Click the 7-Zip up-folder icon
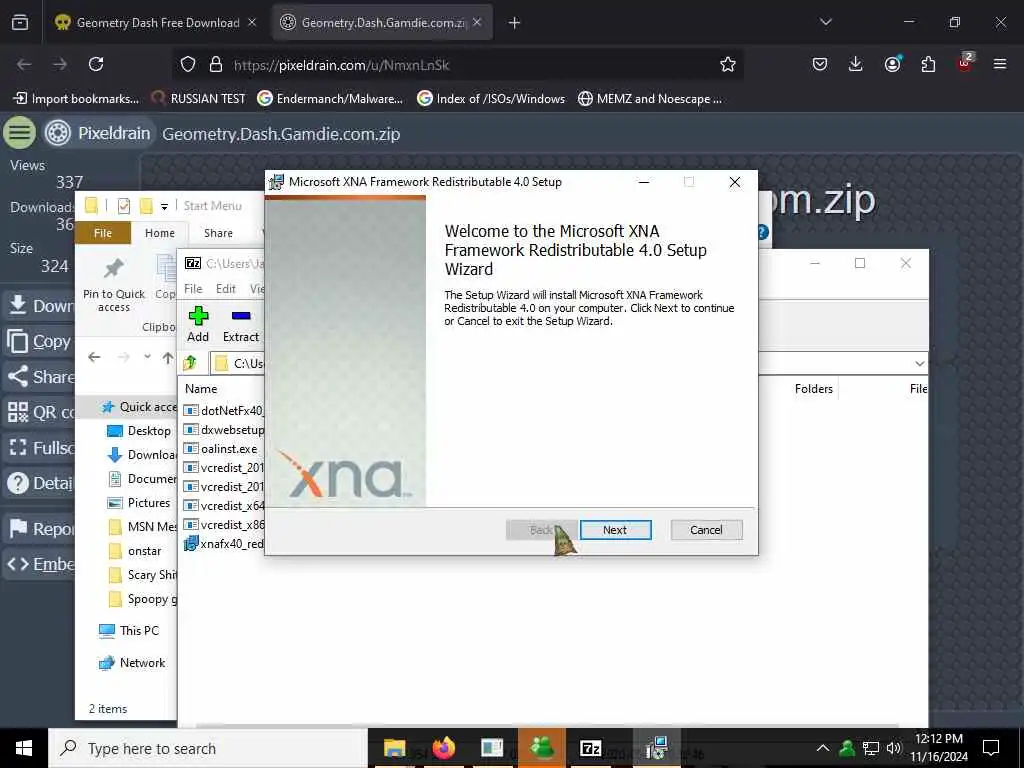The width and height of the screenshot is (1024, 768). coord(191,362)
